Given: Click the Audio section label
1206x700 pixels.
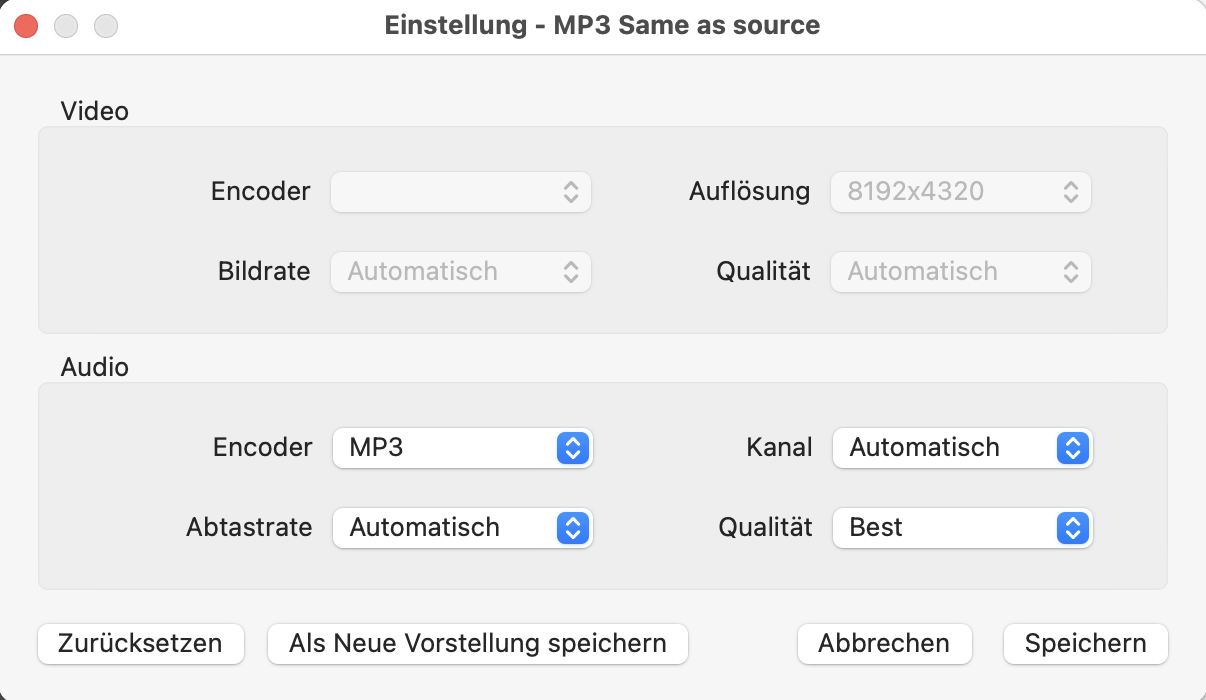Looking at the screenshot, I should click(96, 367).
